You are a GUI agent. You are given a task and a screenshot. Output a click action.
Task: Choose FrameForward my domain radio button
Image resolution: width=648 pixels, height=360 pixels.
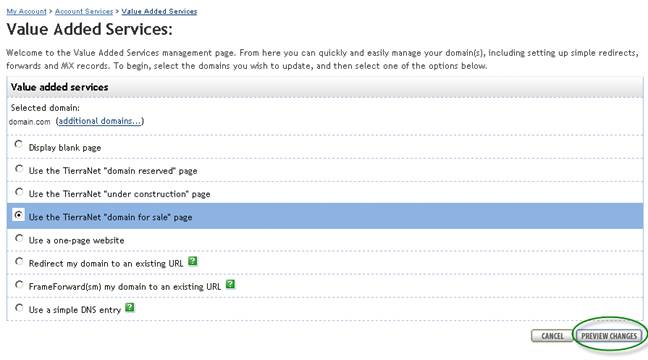19,284
